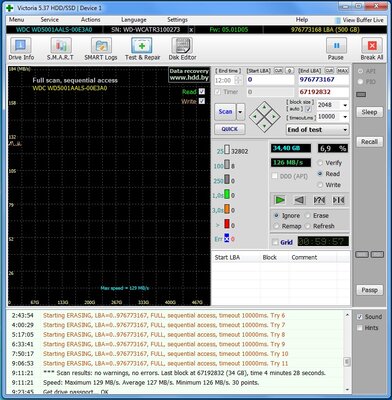Click the Passp button
Screen dimensions: 392x400
(x=369, y=290)
